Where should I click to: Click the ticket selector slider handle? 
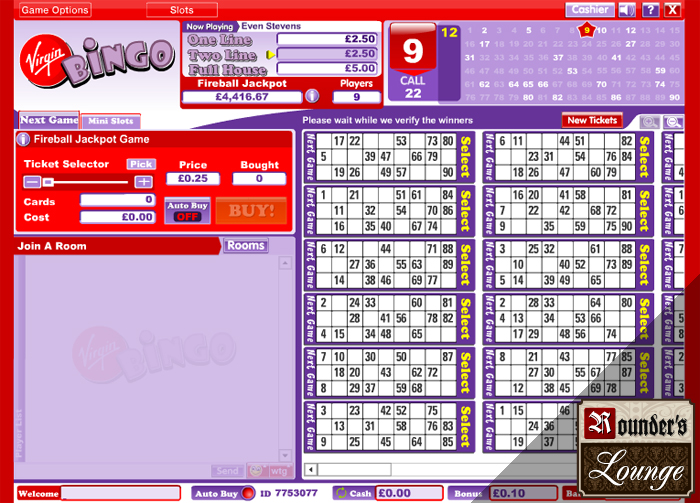pyautogui.click(x=48, y=182)
